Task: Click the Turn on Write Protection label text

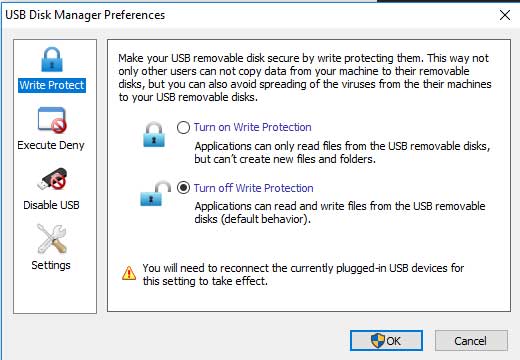Action: coord(253,127)
